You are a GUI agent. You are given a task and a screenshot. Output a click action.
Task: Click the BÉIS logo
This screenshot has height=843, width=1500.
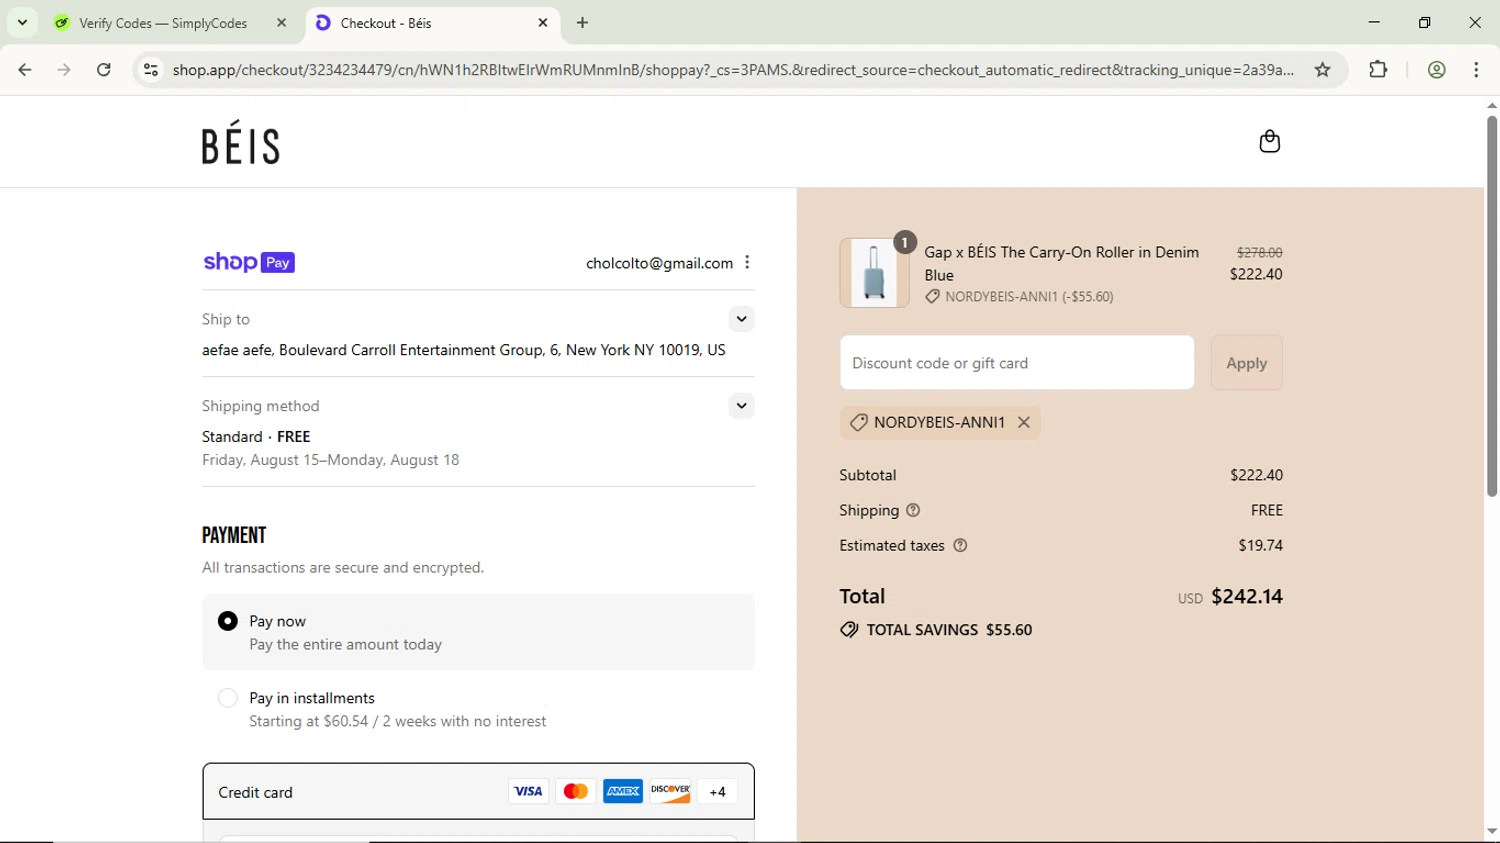241,143
